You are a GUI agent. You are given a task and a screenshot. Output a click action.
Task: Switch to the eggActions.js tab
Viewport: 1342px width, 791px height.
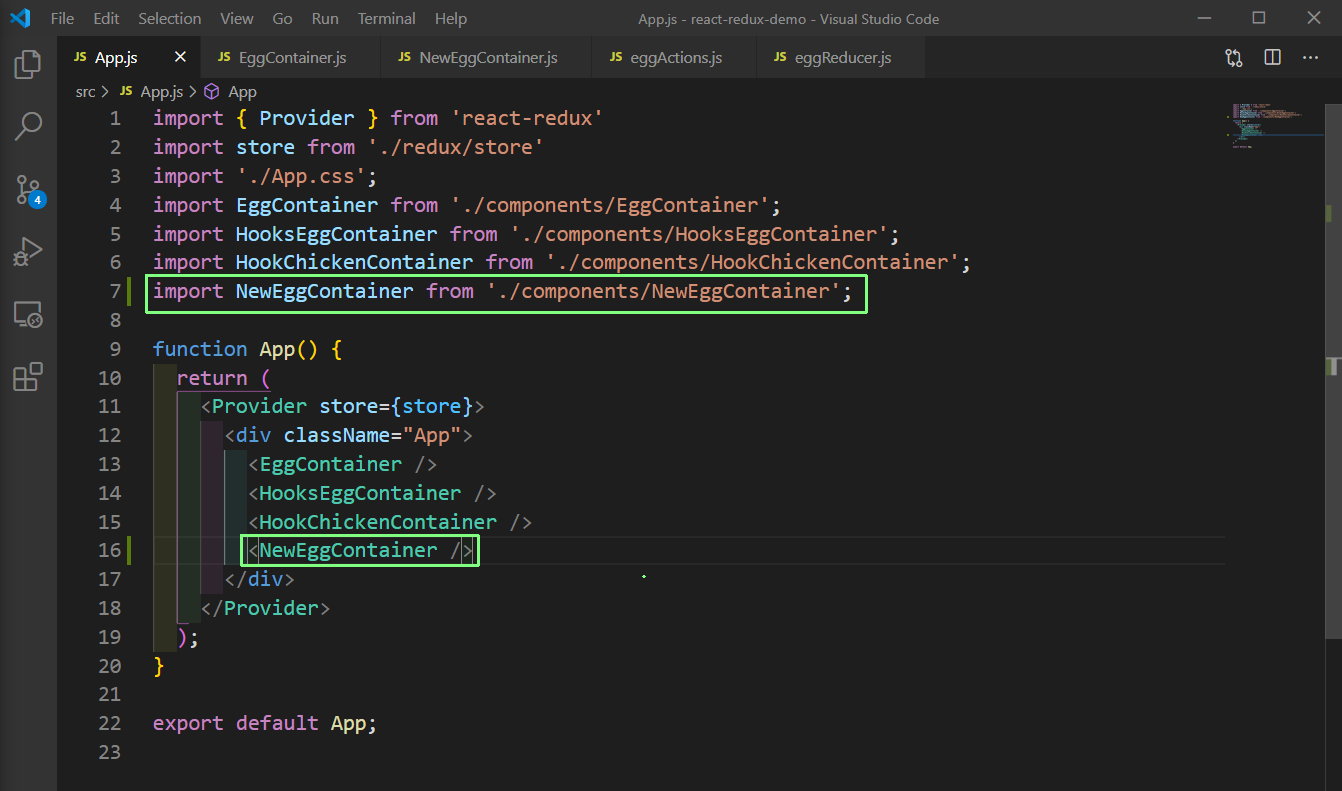tap(674, 58)
